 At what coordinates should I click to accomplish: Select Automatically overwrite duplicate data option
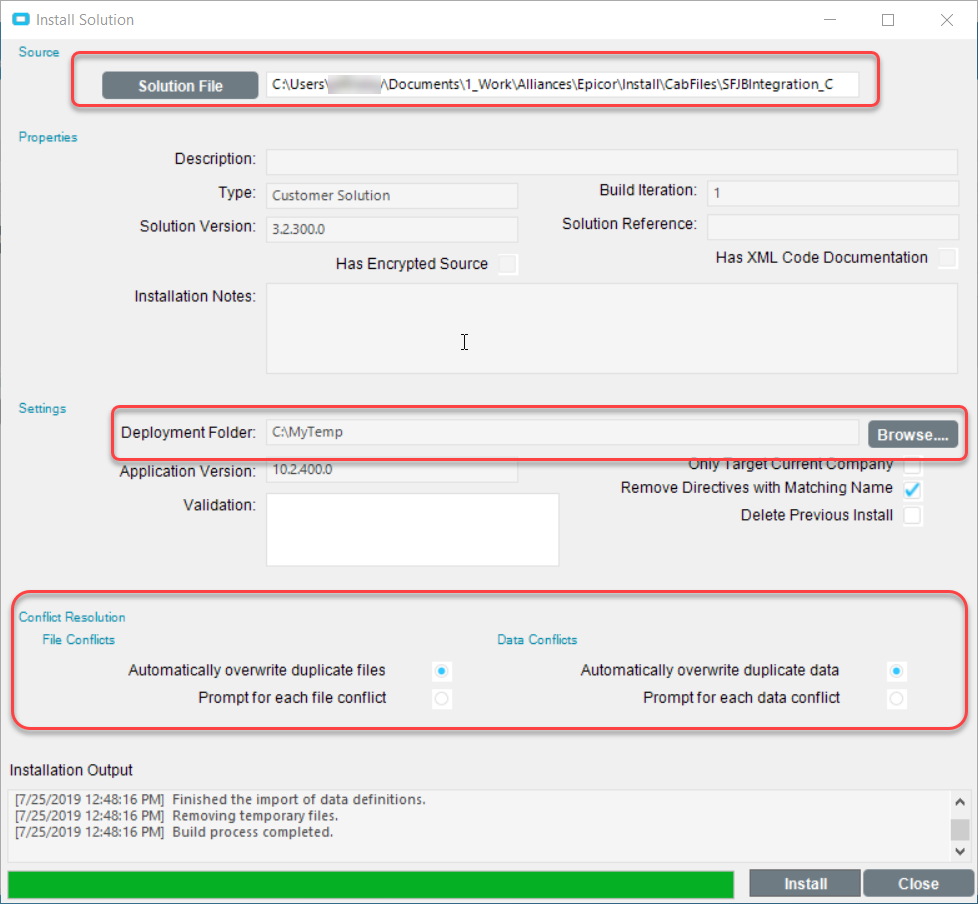point(897,671)
